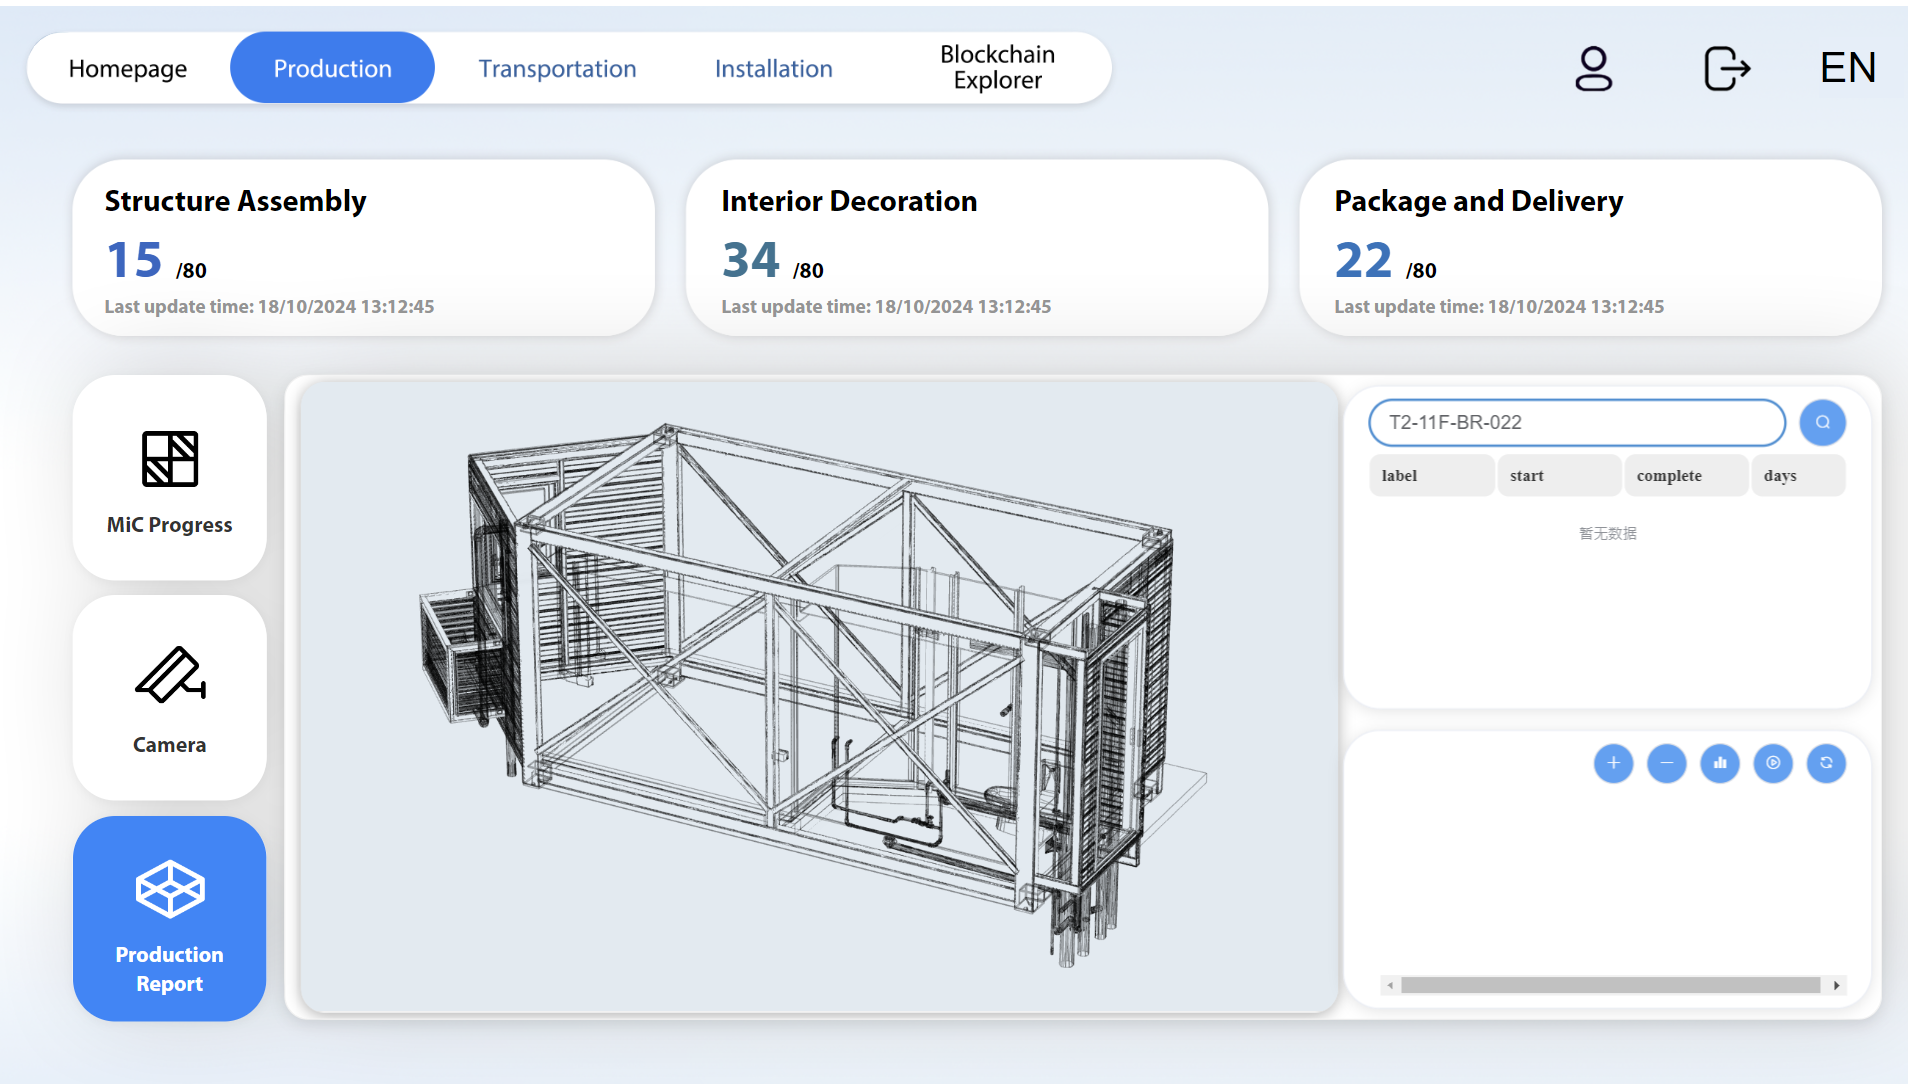Open the Camera view

tap(170, 698)
